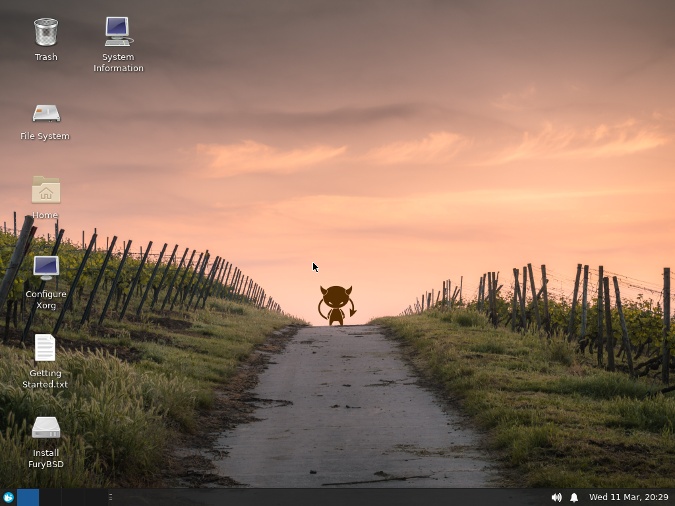The image size is (675, 506).
Task: Click the 'Getting Started.txt' filename label
Action: point(46,378)
